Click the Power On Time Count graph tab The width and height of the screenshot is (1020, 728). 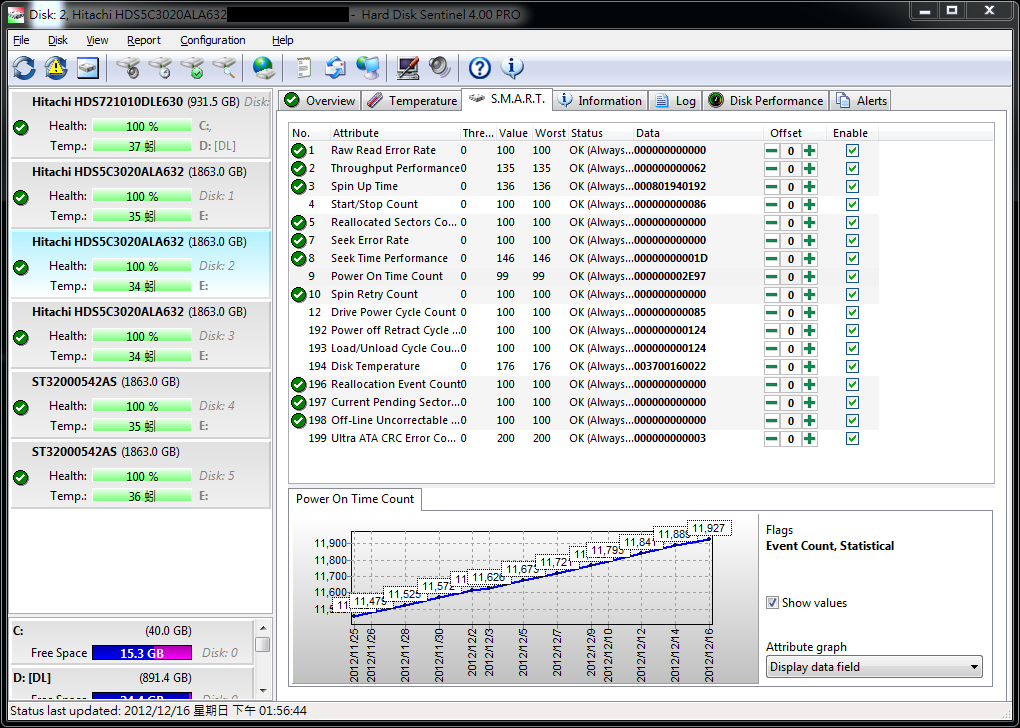(355, 499)
